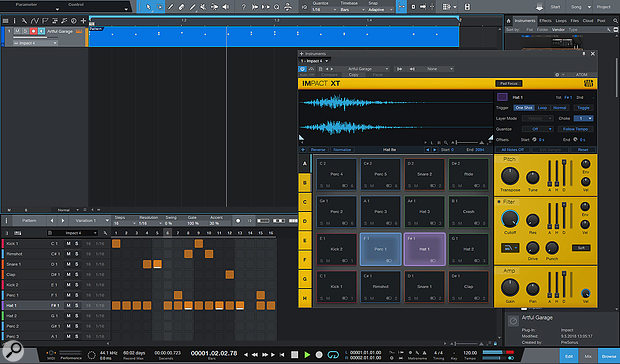This screenshot has height=364, width=620.
Task: Open the track list icon above tracks
Action: pos(6,21)
